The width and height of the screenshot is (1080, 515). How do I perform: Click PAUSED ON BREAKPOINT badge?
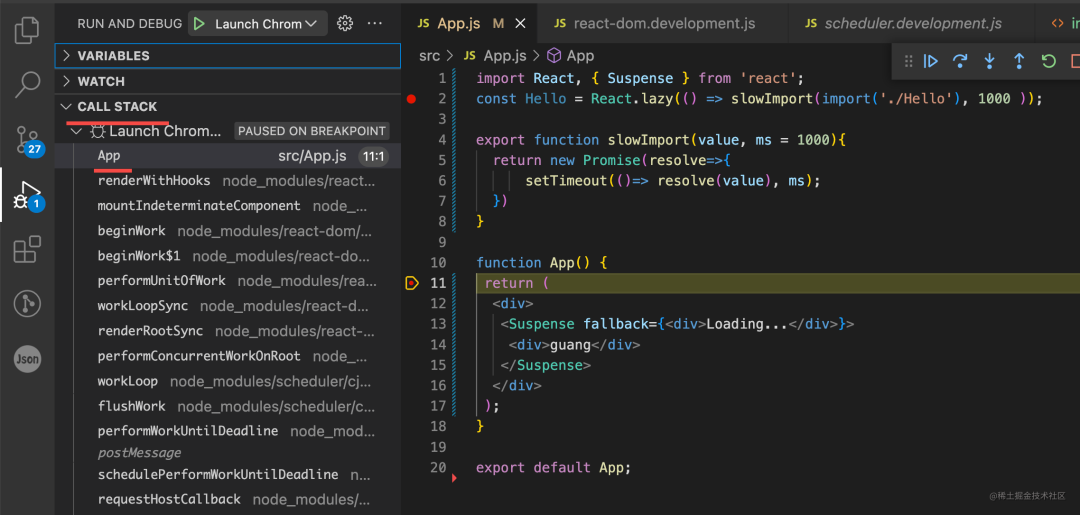(312, 131)
